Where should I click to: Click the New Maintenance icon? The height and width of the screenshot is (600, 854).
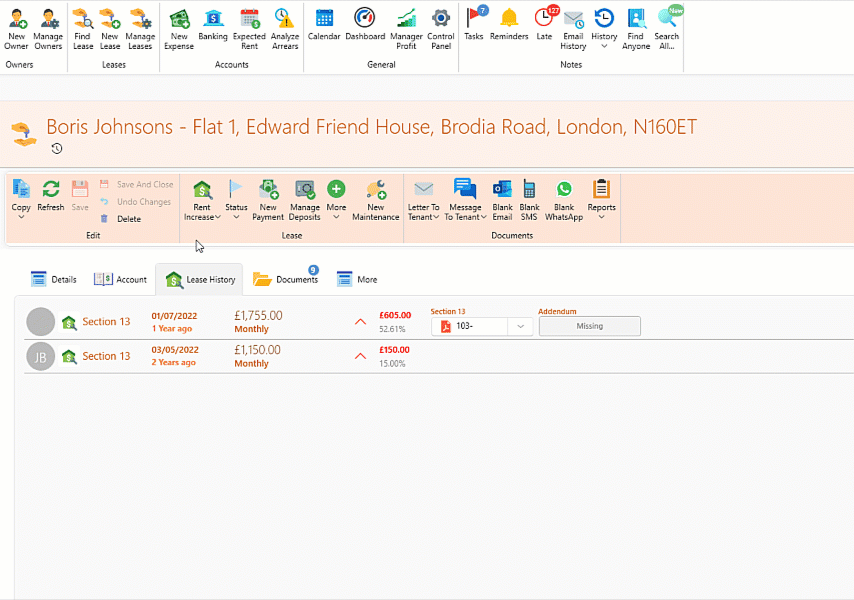tap(376, 190)
